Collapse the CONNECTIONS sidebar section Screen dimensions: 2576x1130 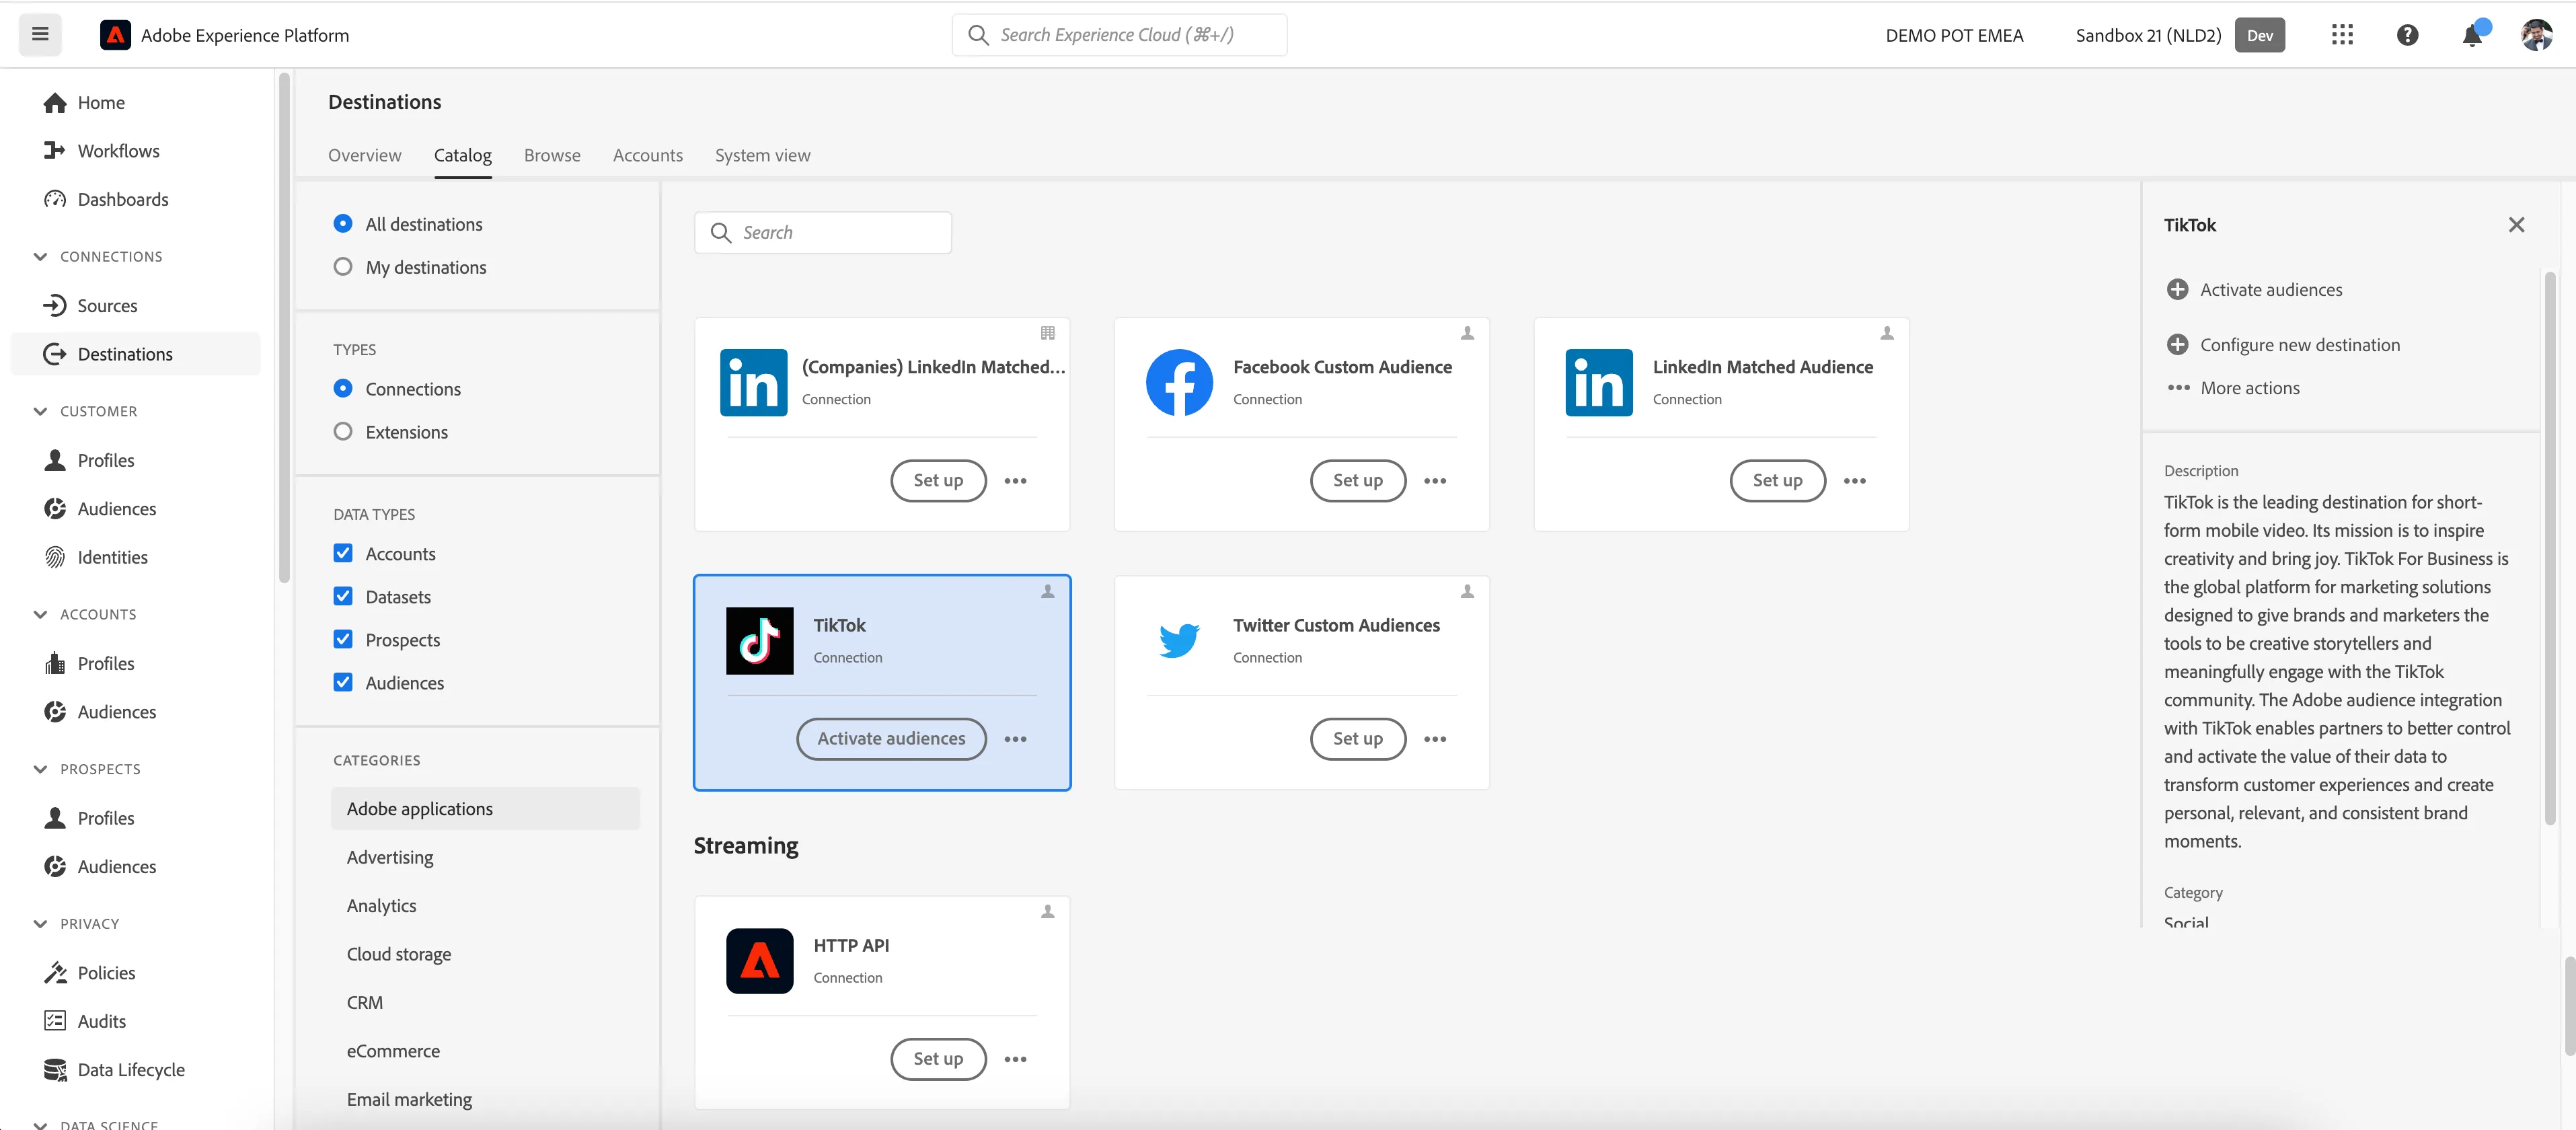pyautogui.click(x=40, y=257)
